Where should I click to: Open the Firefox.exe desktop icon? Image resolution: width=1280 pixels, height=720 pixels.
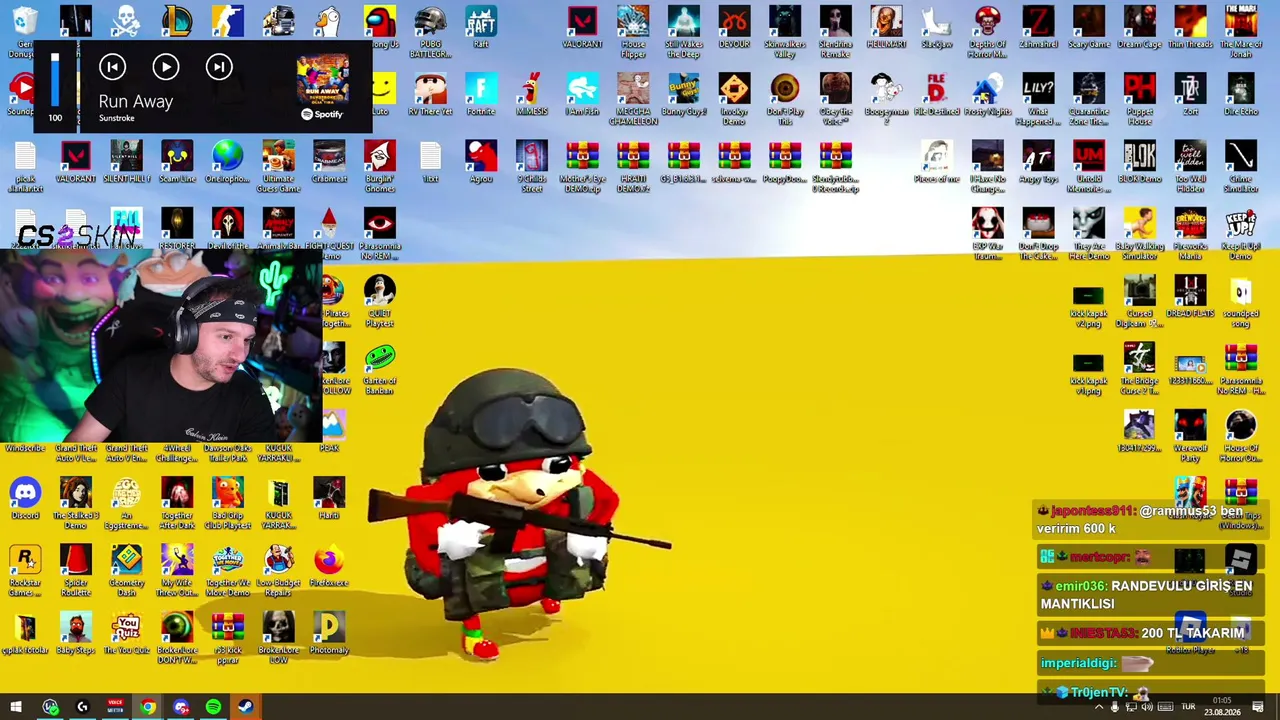point(329,565)
